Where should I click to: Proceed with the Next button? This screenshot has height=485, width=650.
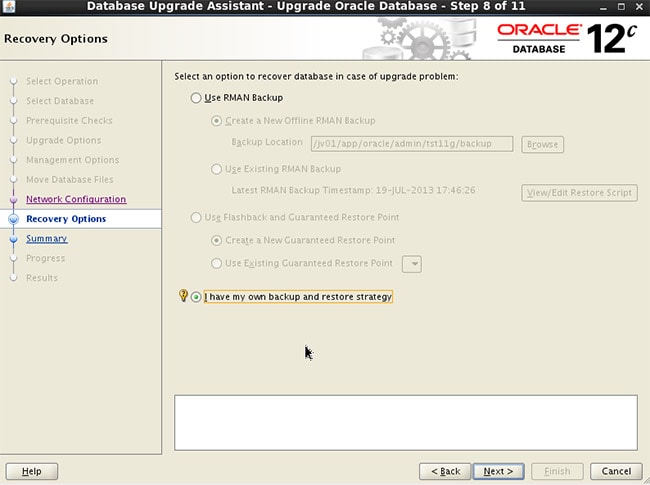tap(498, 471)
